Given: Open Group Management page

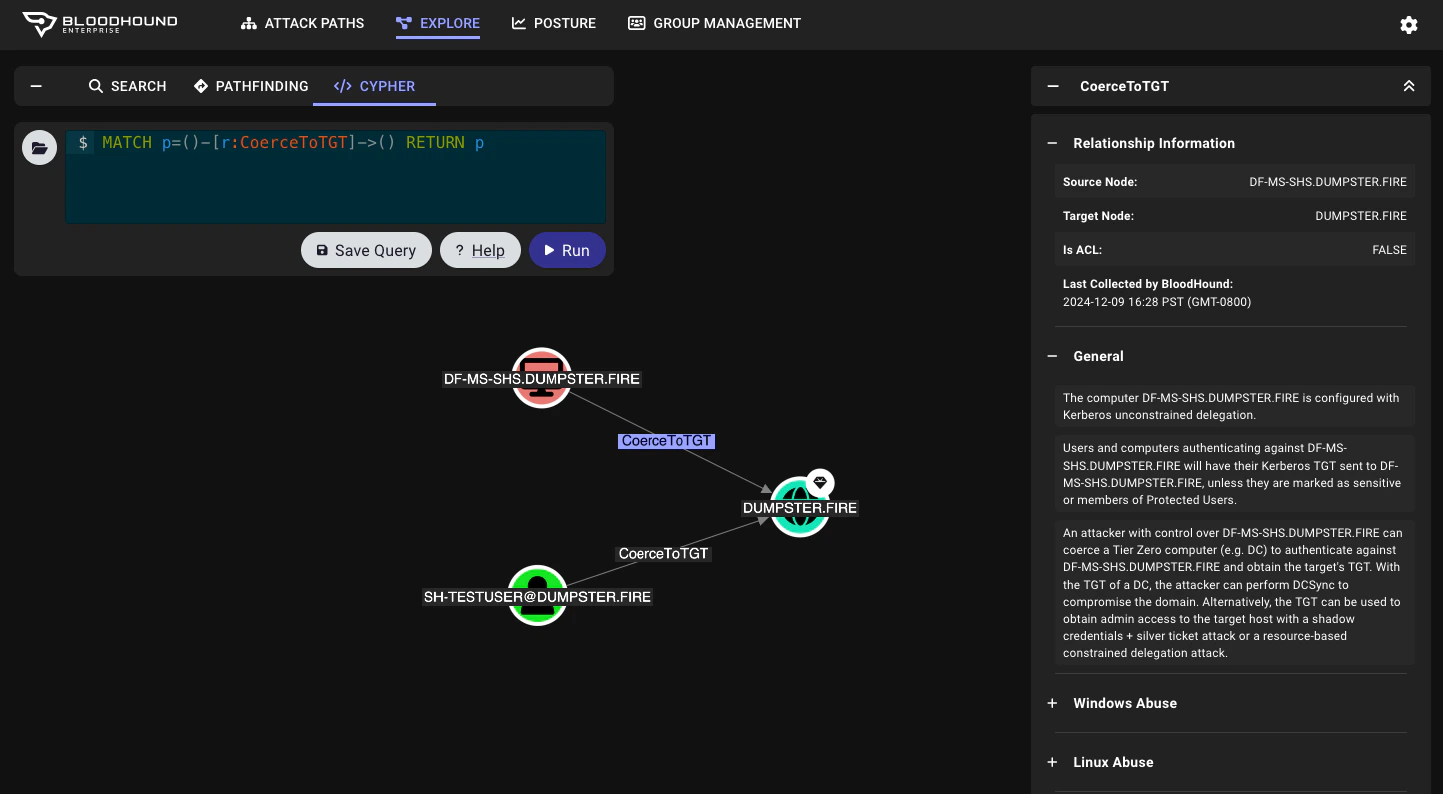Looking at the screenshot, I should (714, 23).
